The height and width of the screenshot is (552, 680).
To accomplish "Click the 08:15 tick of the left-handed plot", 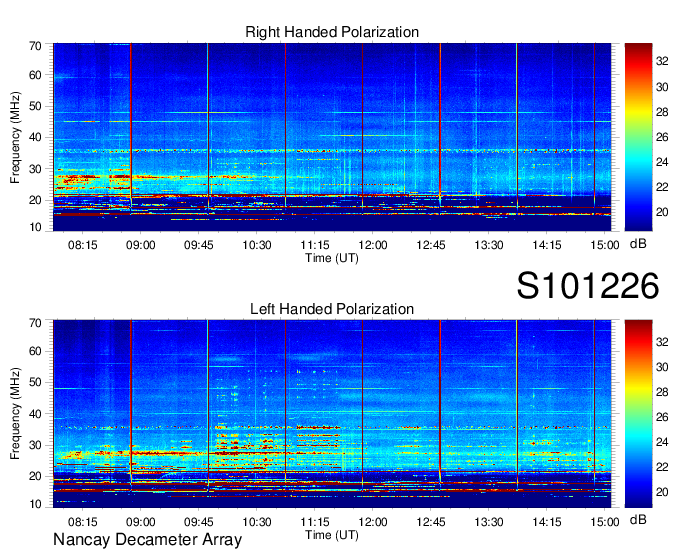I will [82, 522].
